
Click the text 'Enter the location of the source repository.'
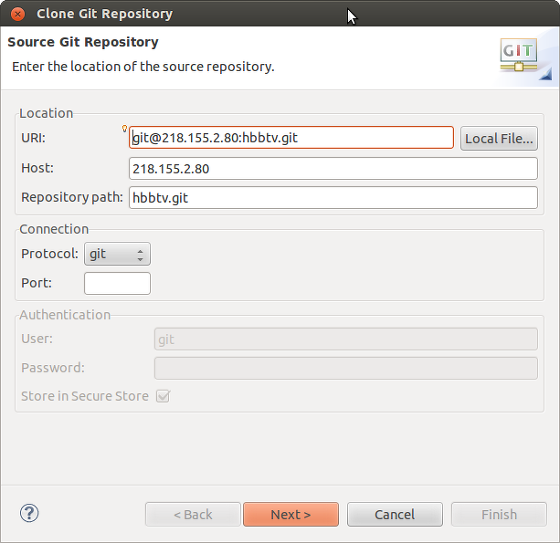[x=143, y=67]
